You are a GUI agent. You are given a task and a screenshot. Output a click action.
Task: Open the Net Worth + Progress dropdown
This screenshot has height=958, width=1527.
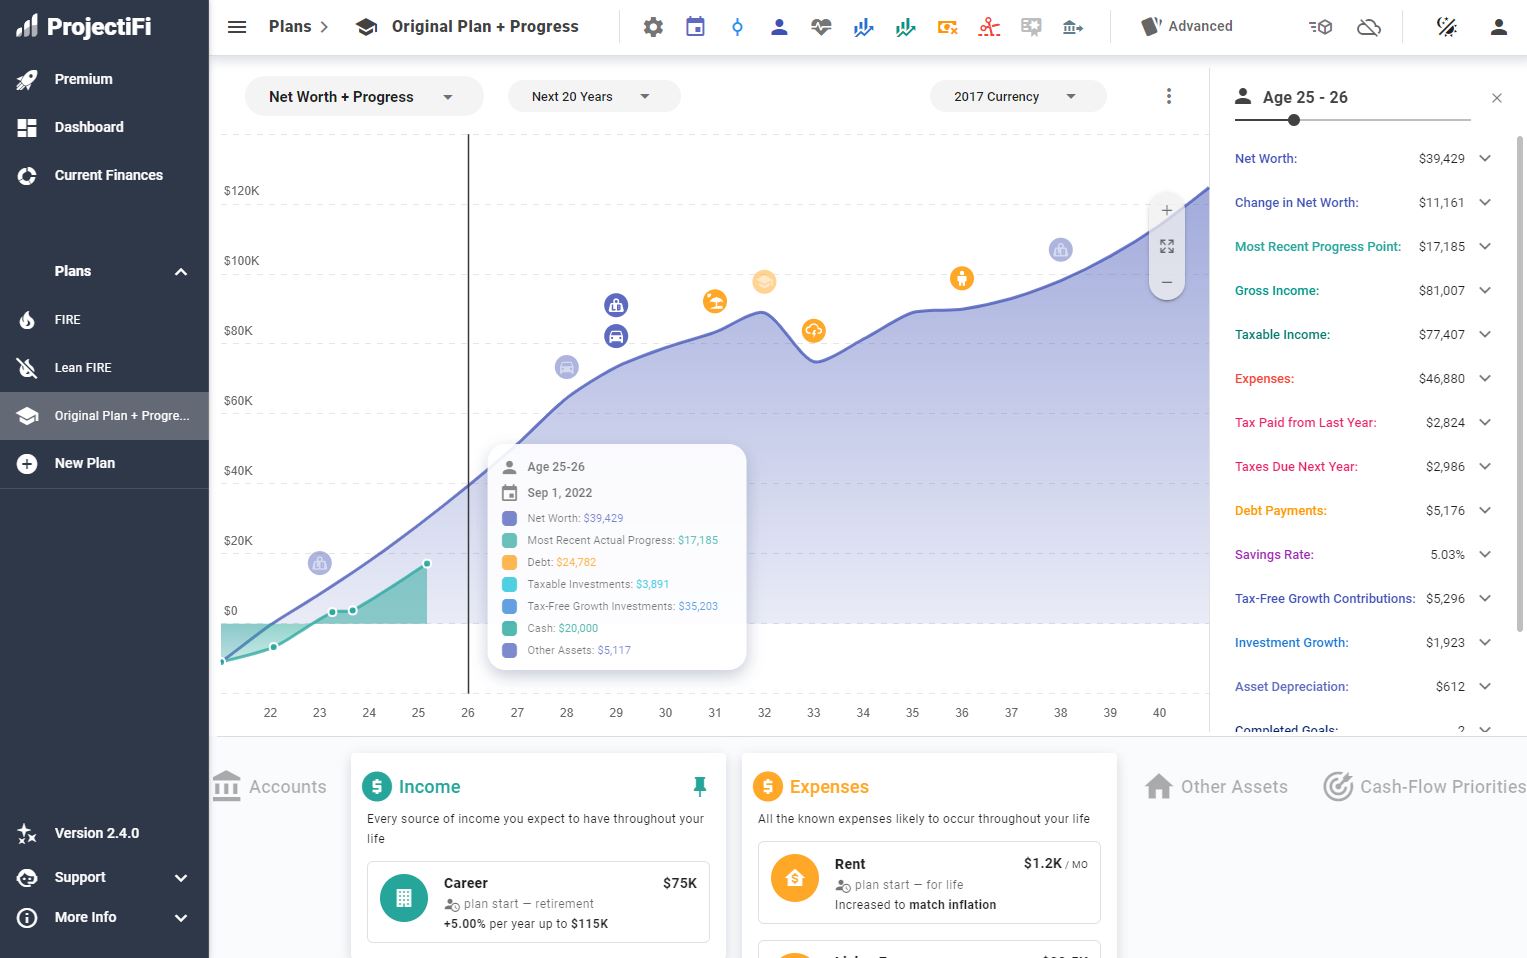coord(362,97)
